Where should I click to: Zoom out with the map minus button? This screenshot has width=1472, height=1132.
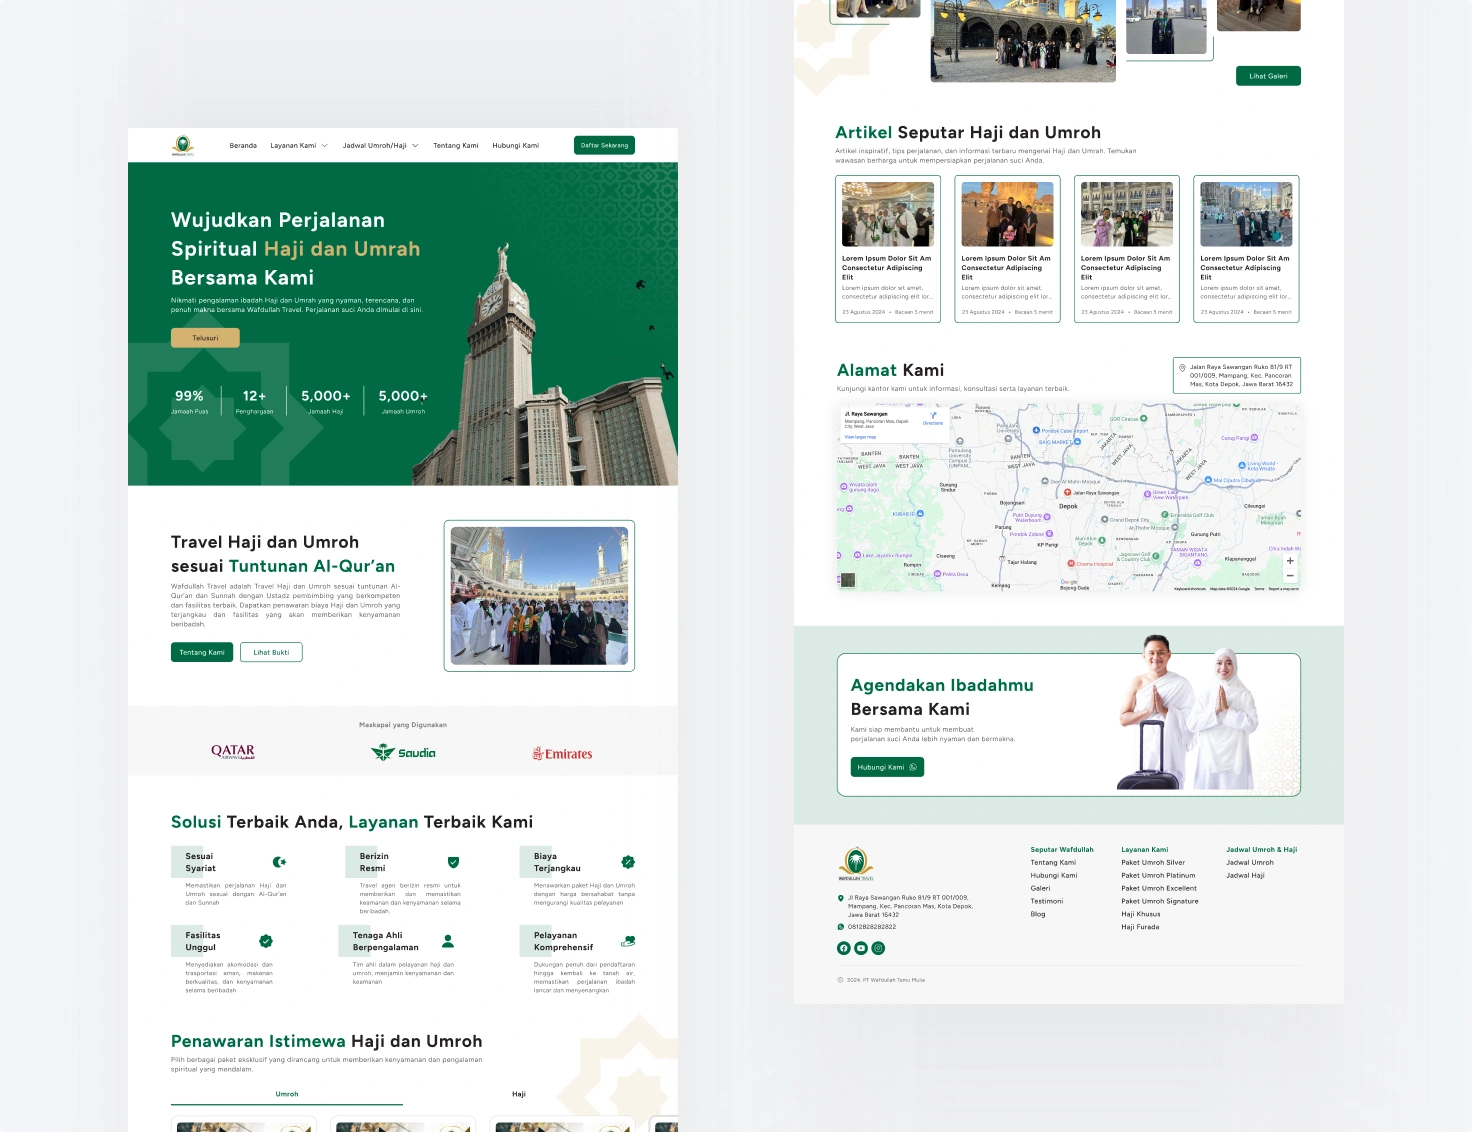point(1290,576)
